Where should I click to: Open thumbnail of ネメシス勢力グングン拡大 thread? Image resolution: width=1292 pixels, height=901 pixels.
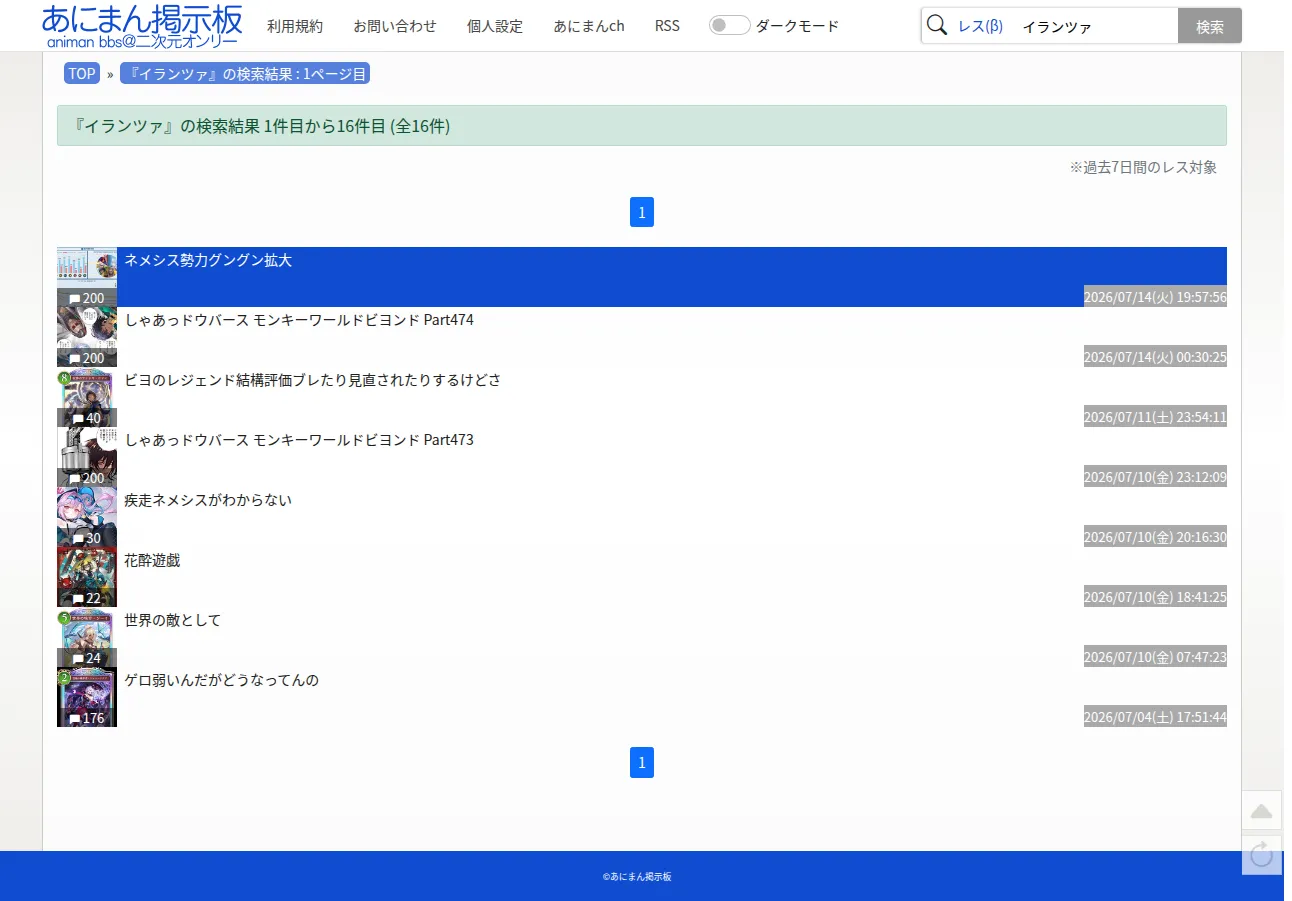coord(87,277)
